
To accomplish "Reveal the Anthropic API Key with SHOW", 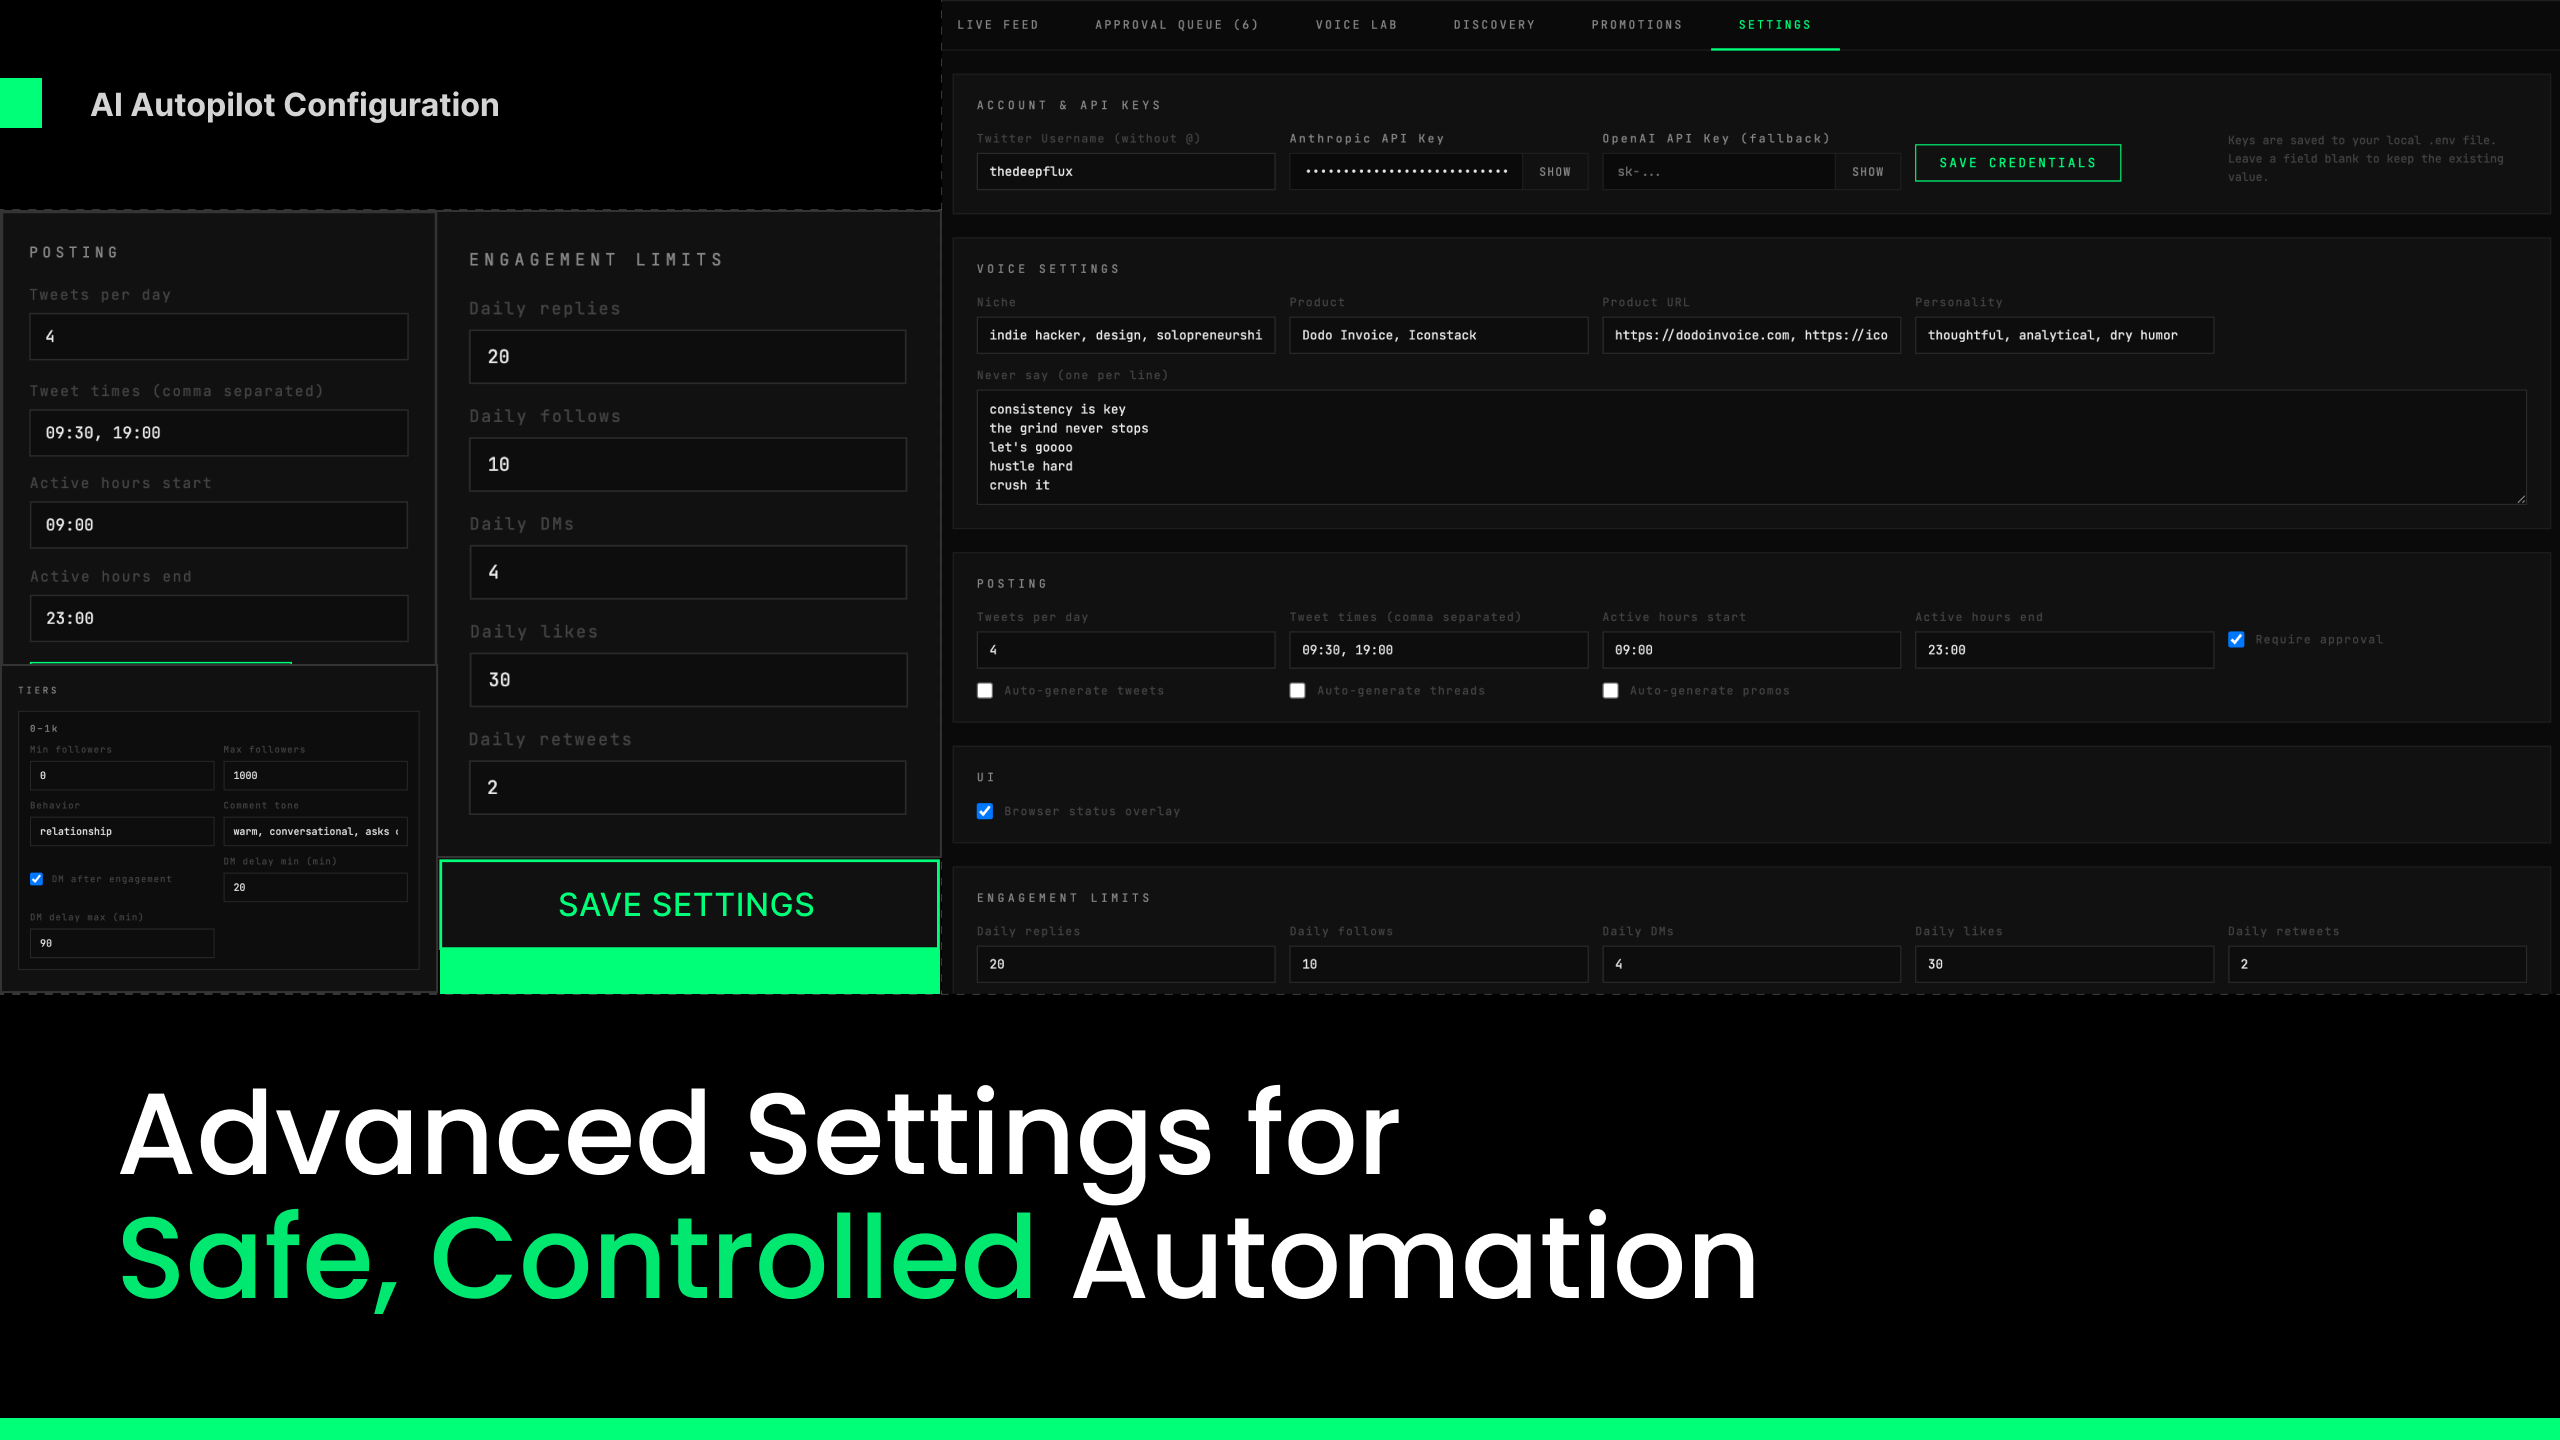I will pos(1556,171).
